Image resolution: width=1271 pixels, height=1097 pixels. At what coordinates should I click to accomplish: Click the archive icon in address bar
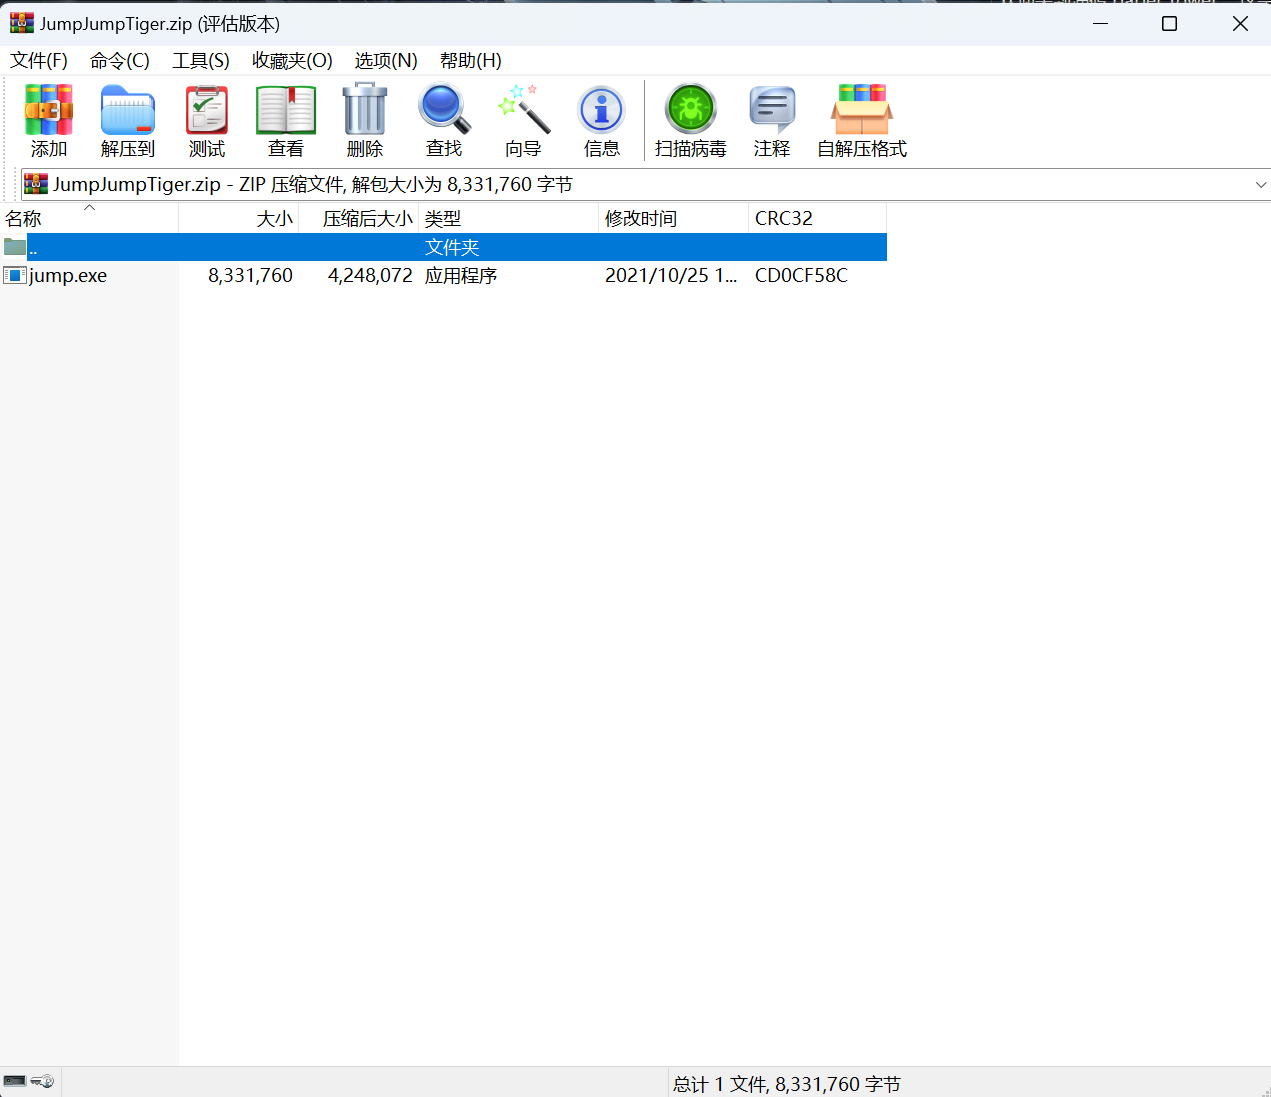tap(36, 184)
